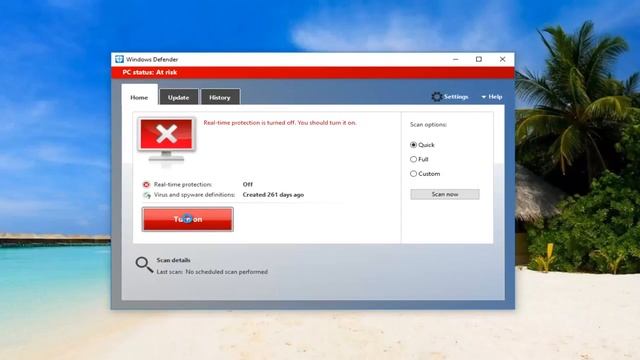Click 'Virus and spyware definitions:' label
This screenshot has width=640, height=360.
pos(194,195)
